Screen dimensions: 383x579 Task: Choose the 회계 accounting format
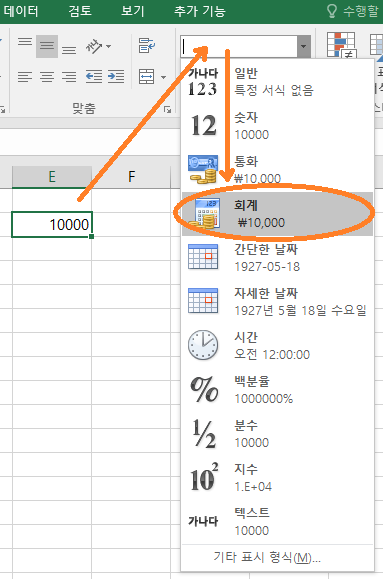click(x=277, y=213)
